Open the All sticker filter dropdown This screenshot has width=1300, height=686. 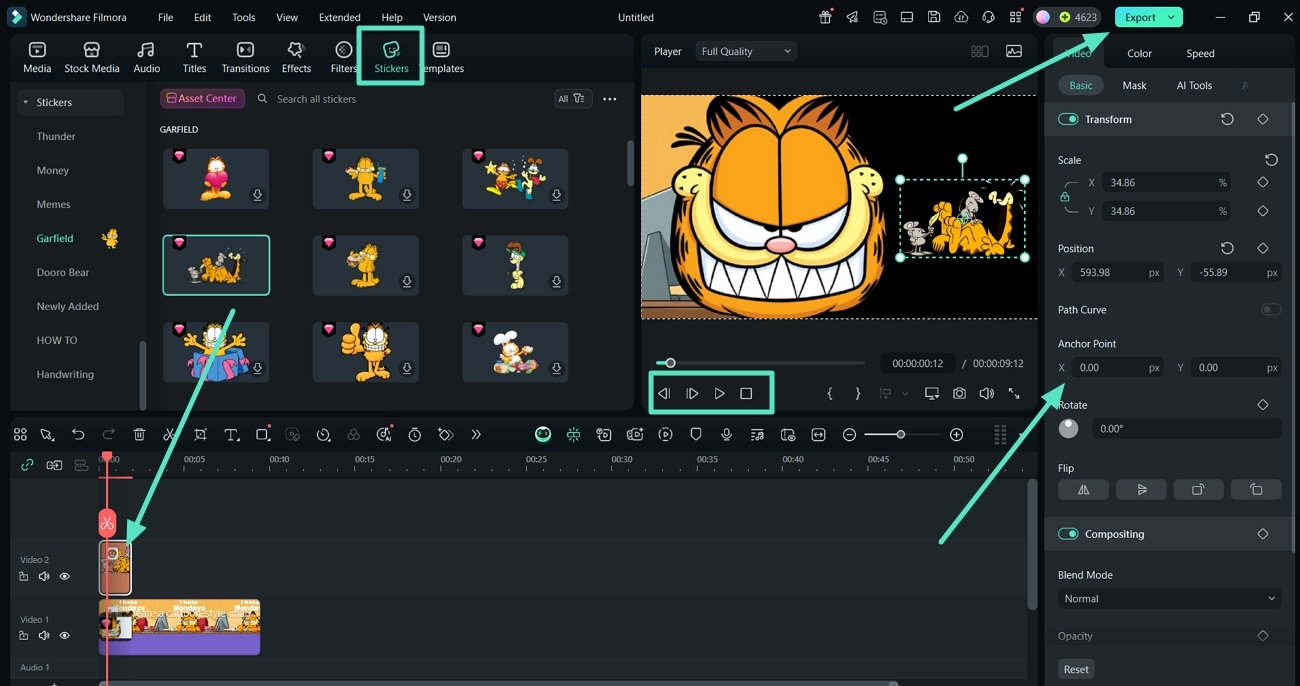573,99
